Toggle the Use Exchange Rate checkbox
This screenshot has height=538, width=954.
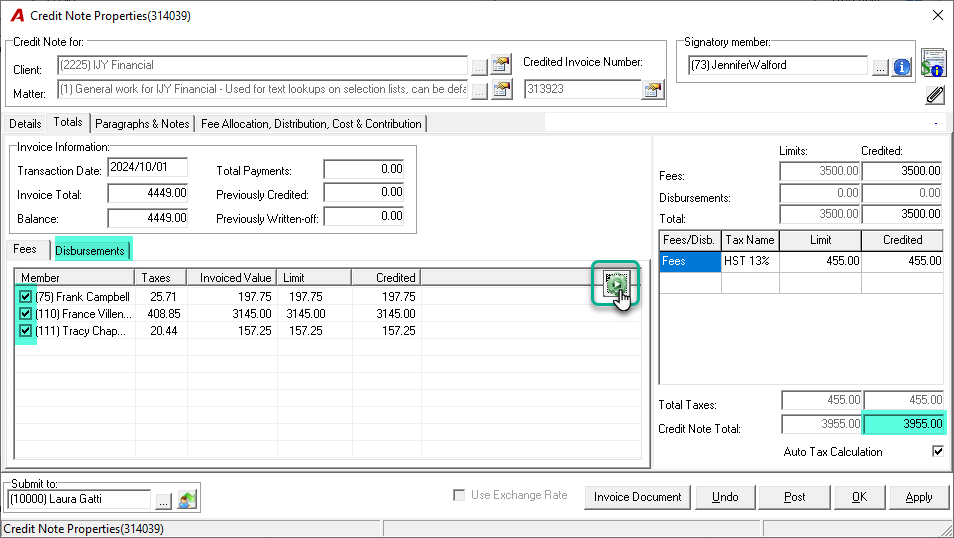click(x=459, y=495)
